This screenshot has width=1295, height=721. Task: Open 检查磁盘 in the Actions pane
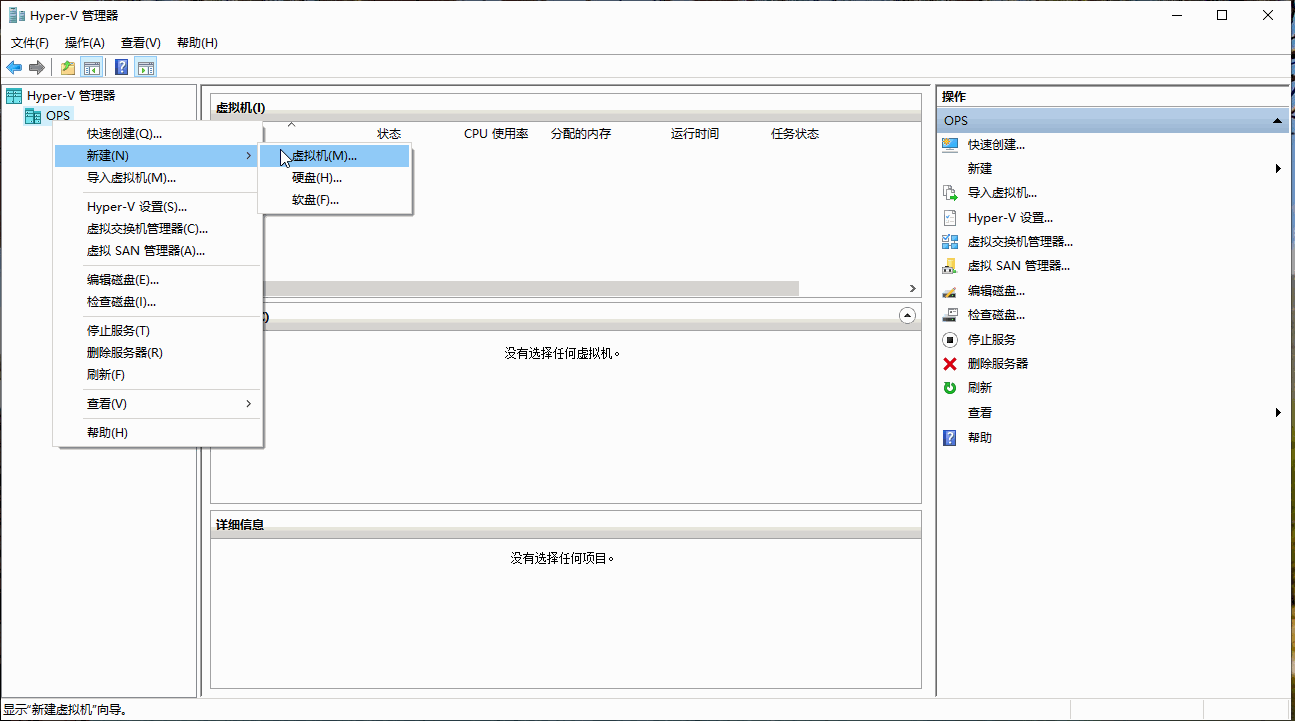tap(996, 315)
